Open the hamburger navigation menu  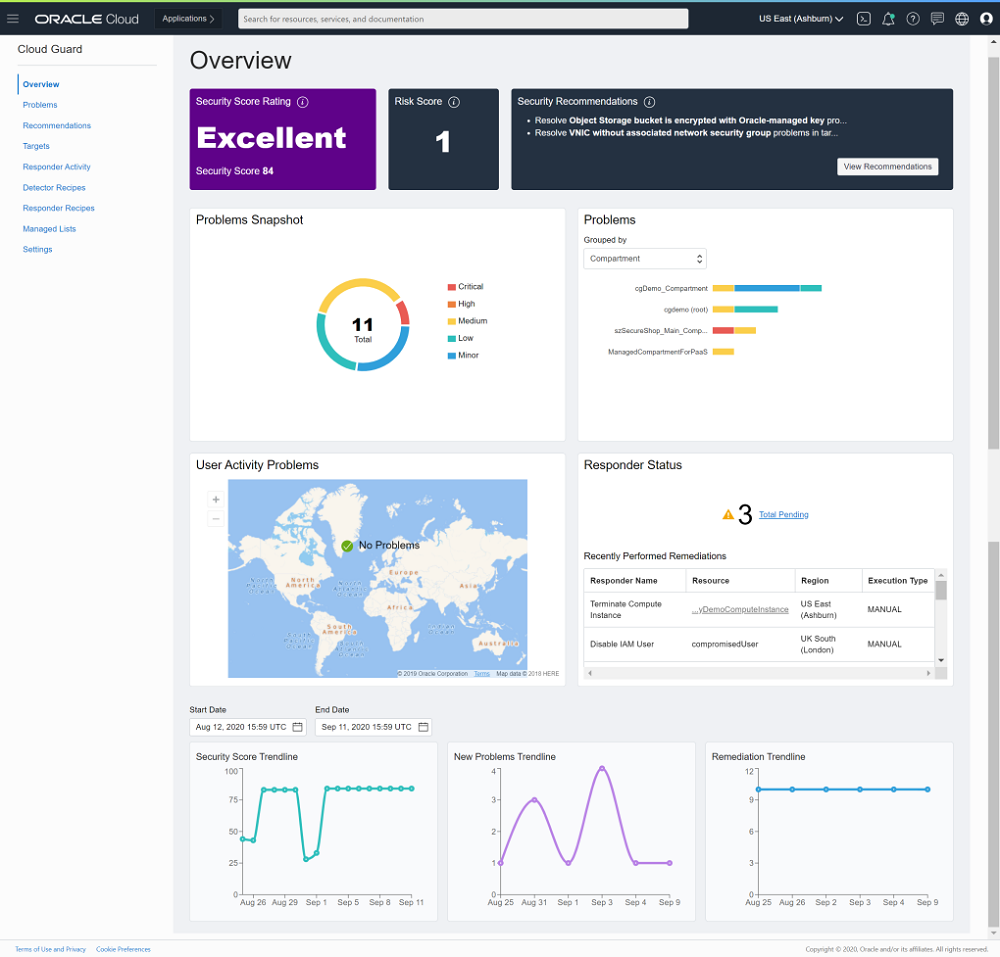pyautogui.click(x=13, y=18)
